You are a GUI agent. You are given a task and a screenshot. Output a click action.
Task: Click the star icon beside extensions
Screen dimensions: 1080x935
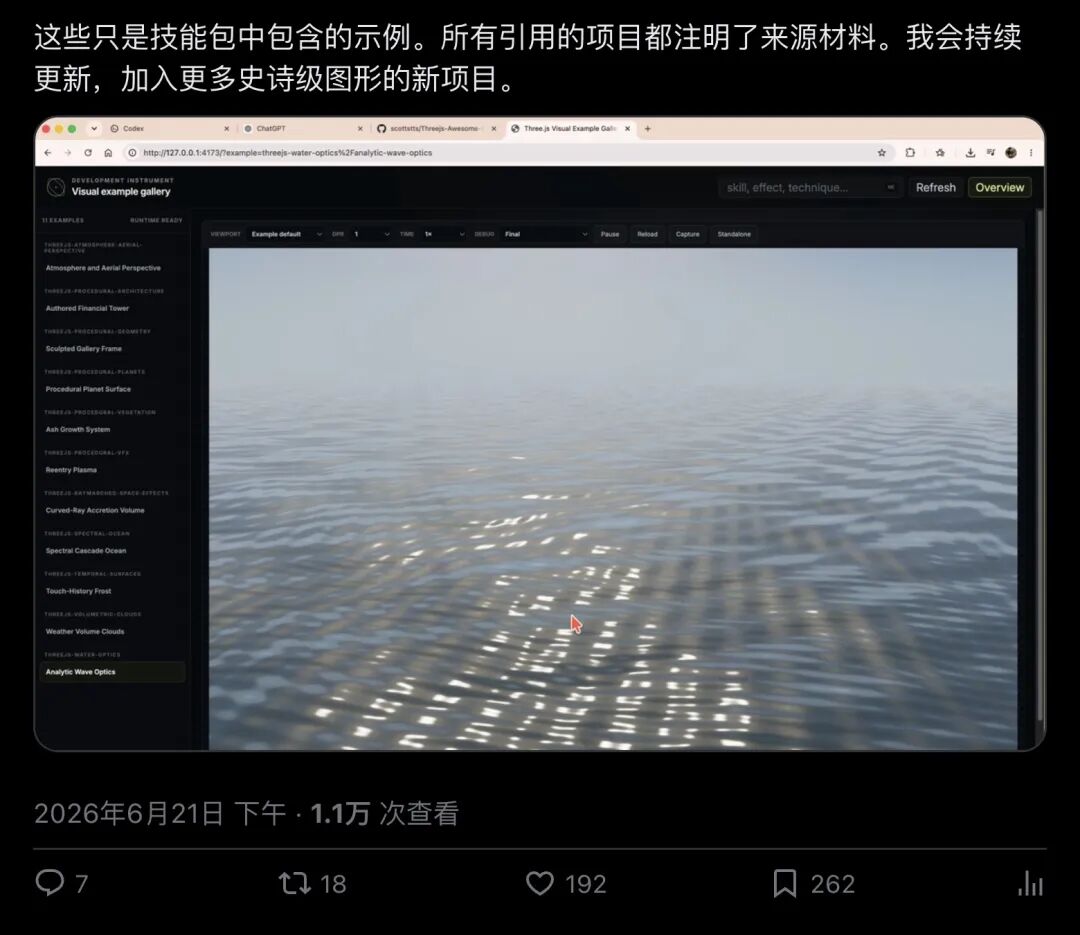click(x=940, y=153)
